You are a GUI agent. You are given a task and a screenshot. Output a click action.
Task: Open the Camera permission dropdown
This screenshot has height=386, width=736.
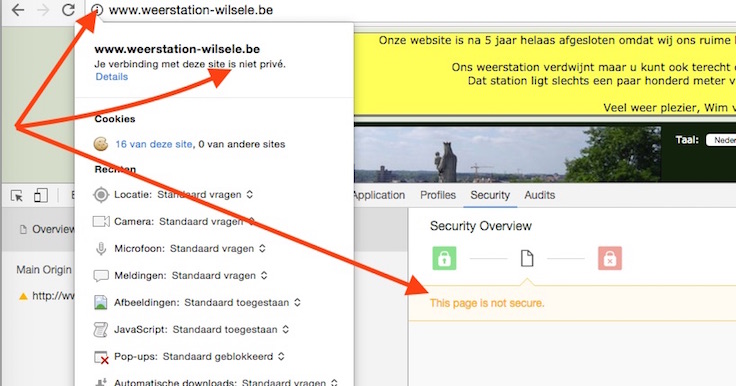pyautogui.click(x=207, y=221)
